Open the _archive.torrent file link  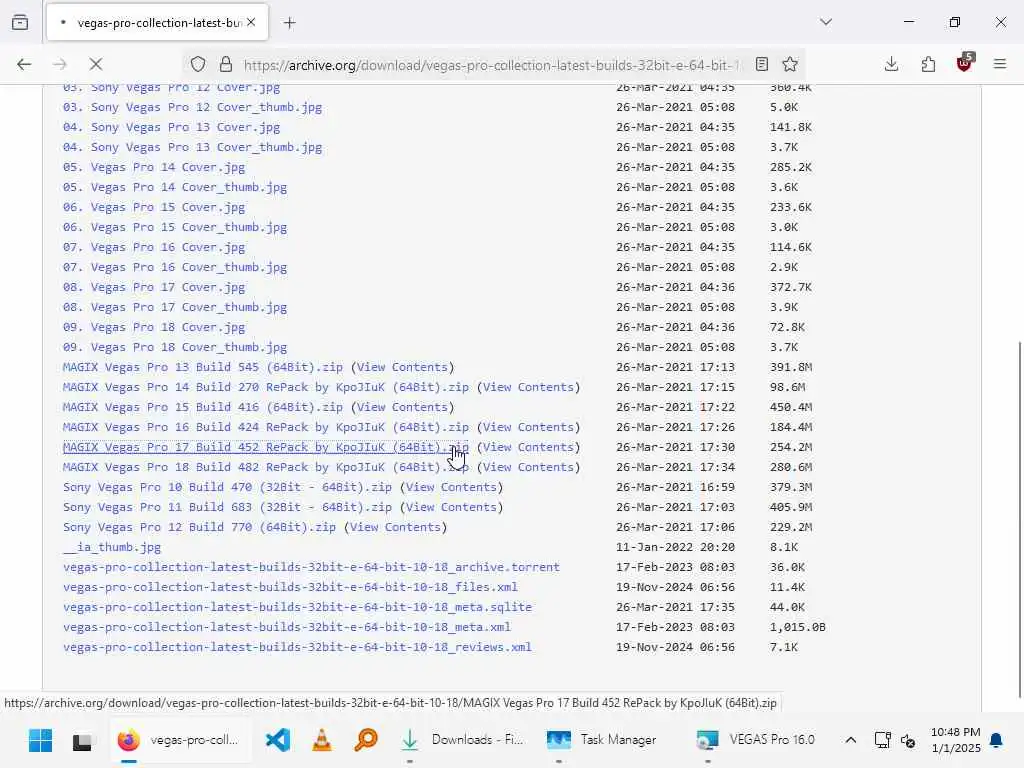[312, 567]
